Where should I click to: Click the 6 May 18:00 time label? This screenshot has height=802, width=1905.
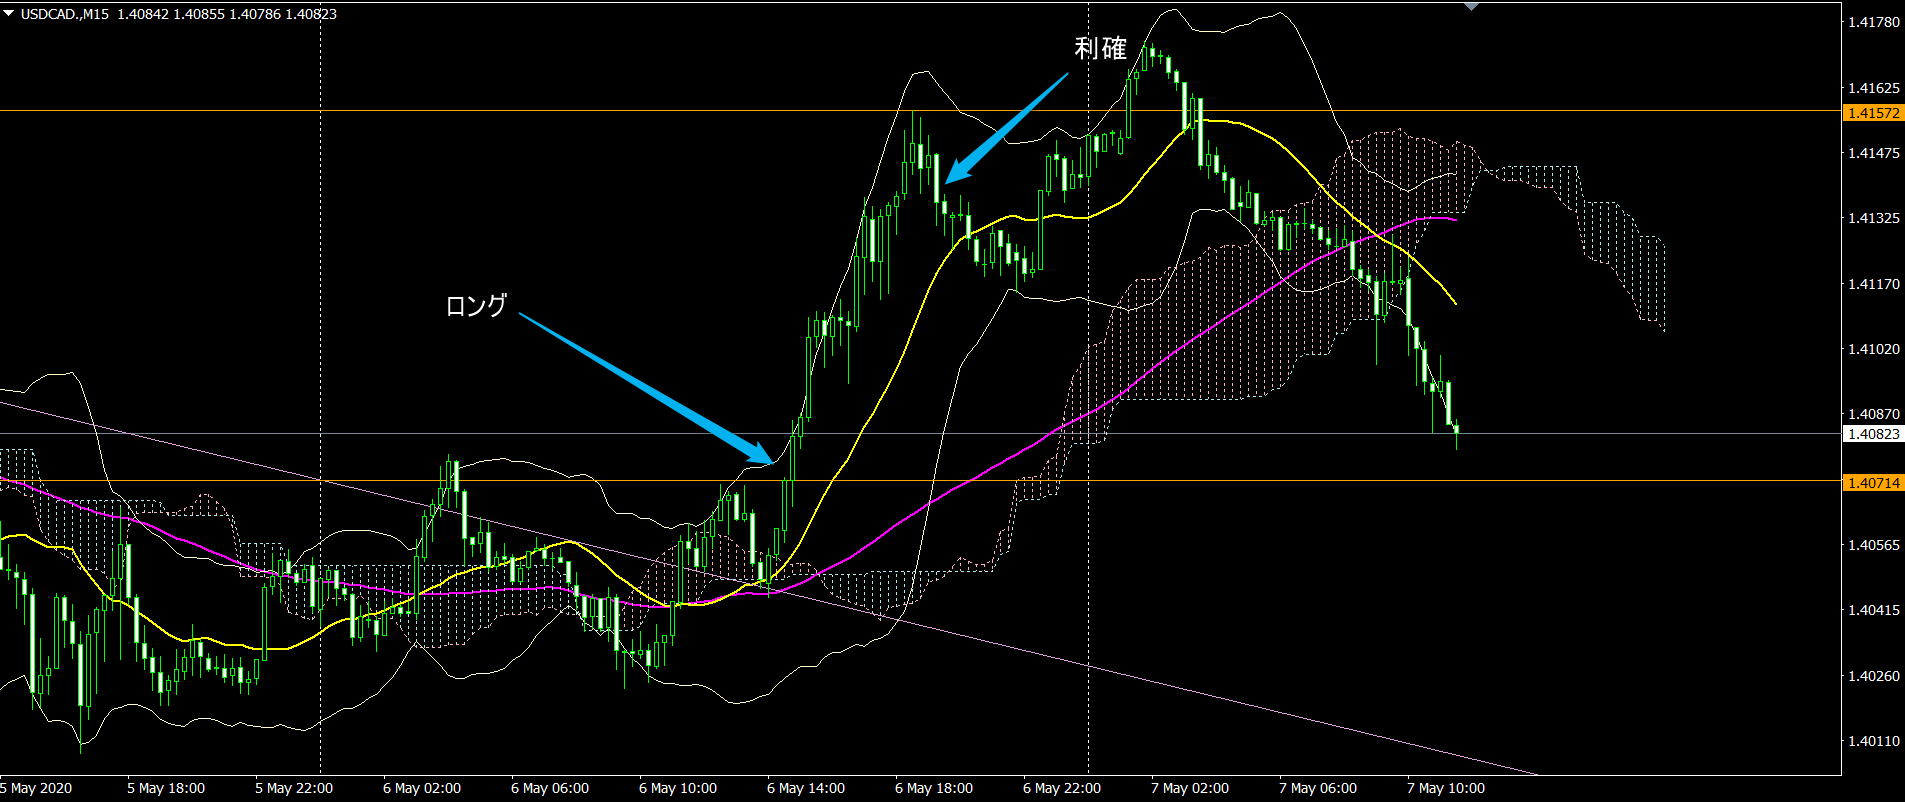934,788
